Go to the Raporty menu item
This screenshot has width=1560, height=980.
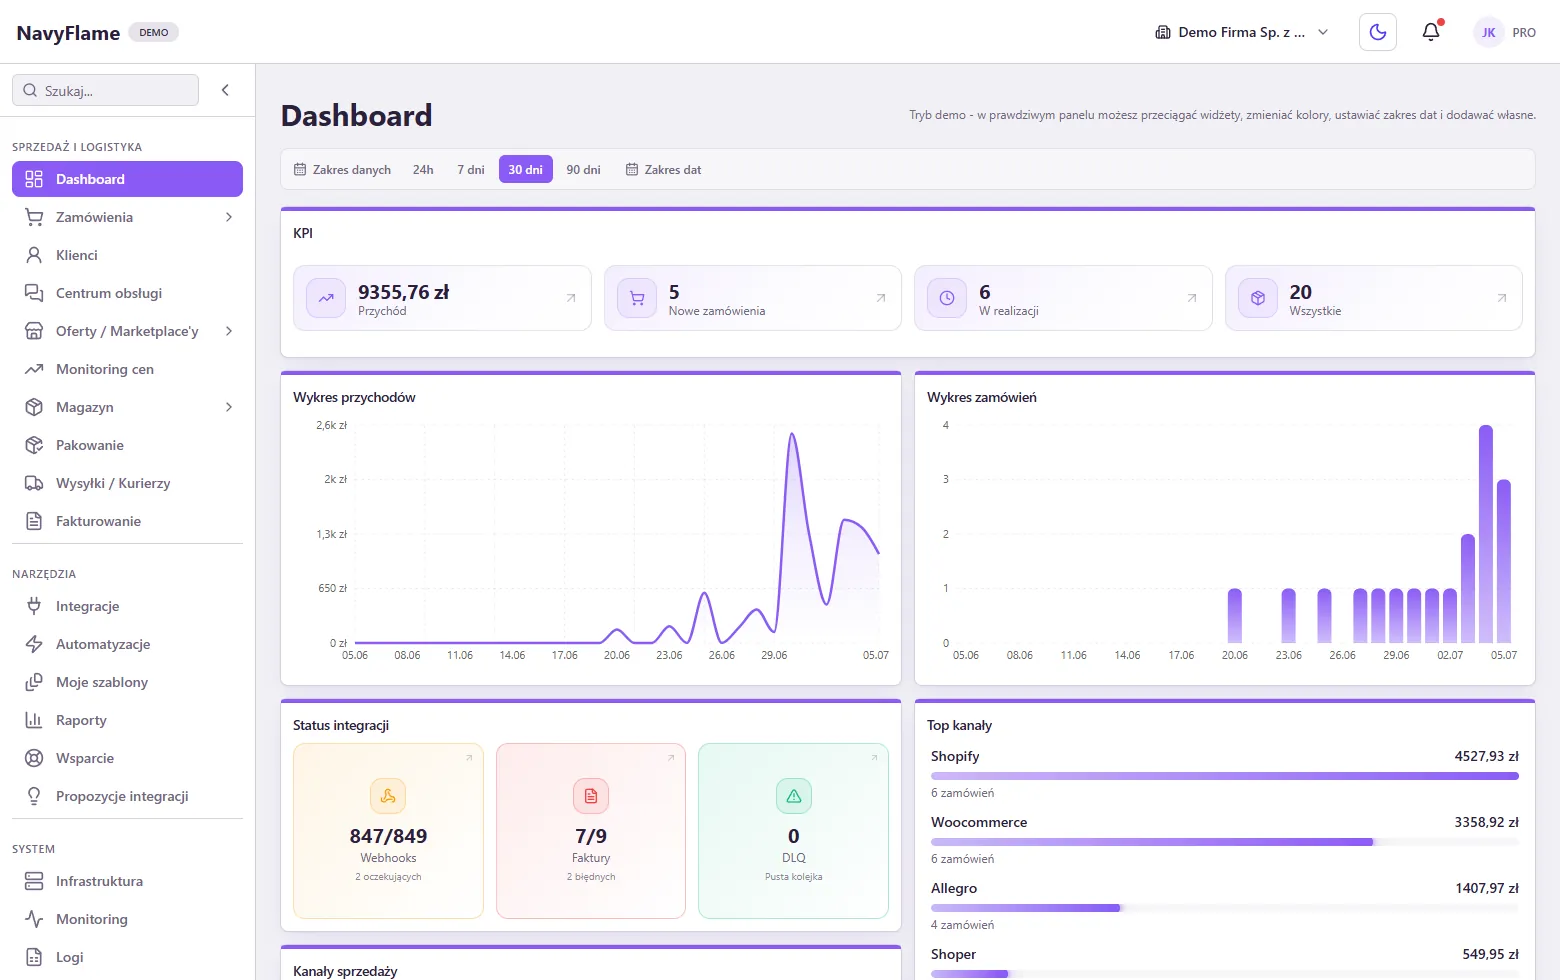[127, 720]
